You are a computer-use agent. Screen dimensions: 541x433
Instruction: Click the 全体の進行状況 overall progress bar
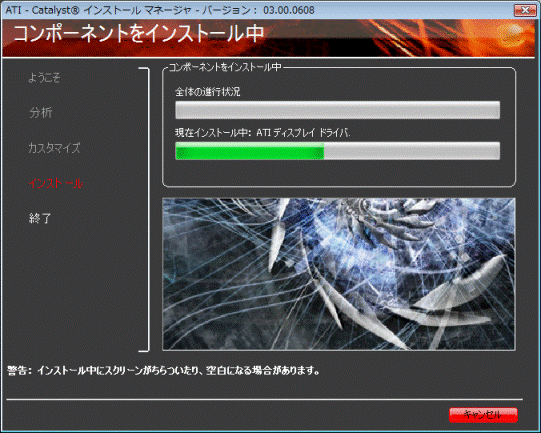click(x=337, y=110)
